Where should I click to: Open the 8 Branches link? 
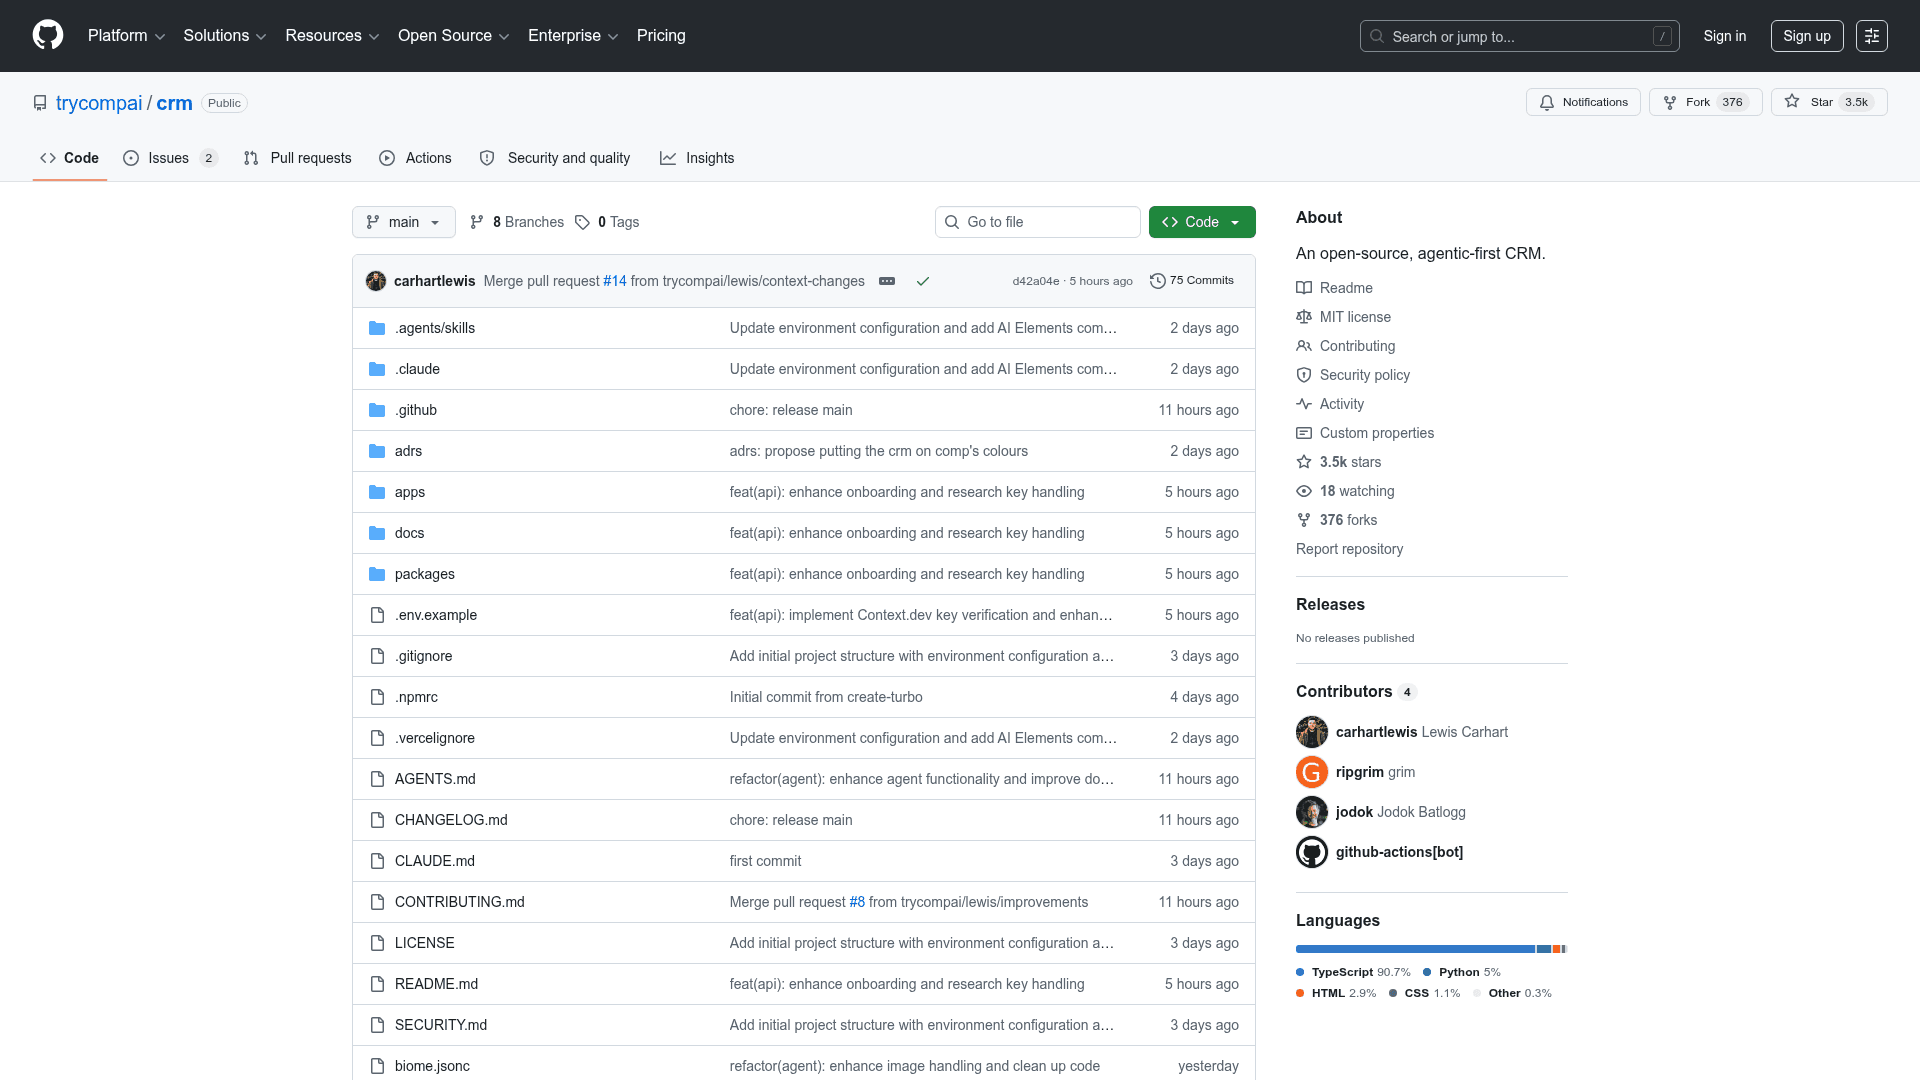click(517, 222)
